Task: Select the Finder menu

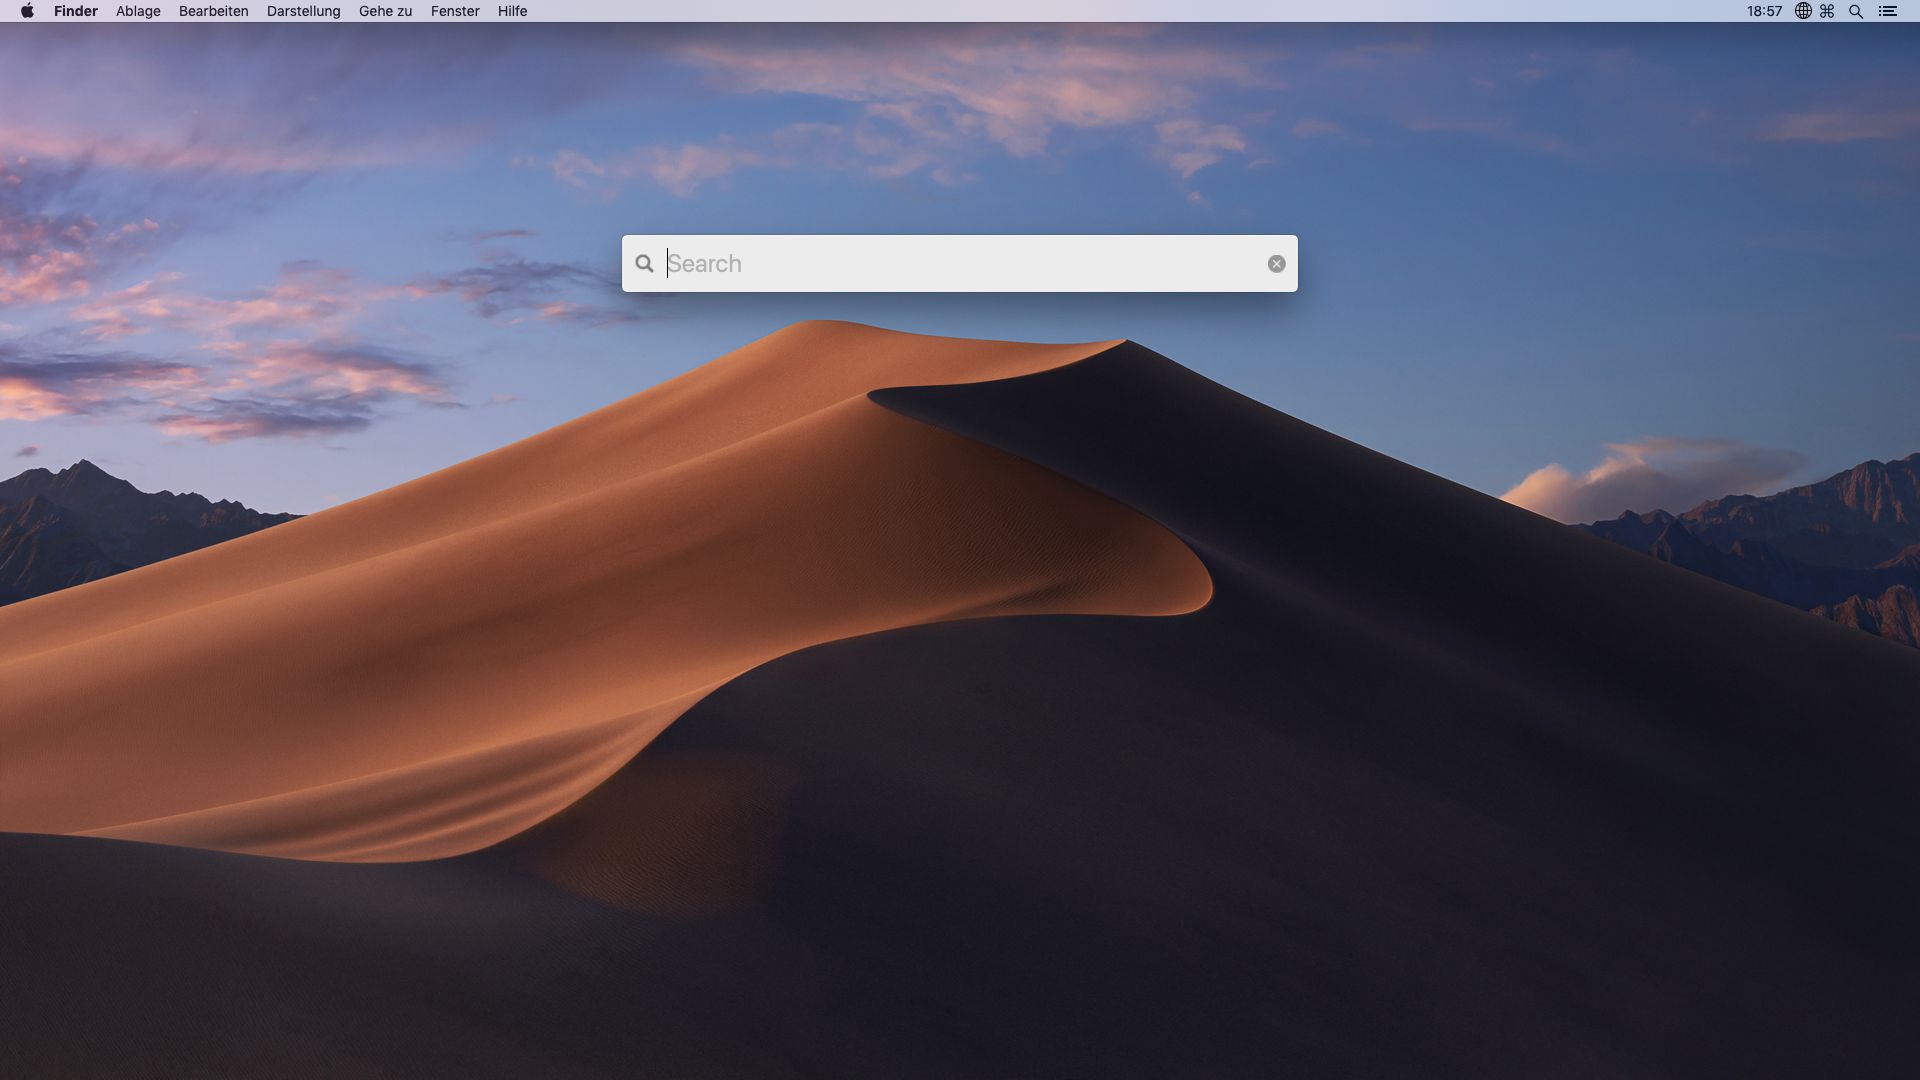Action: pos(76,11)
